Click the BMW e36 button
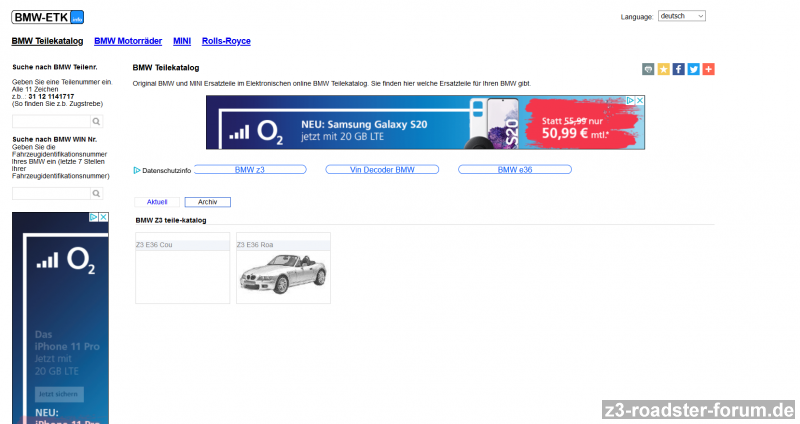This screenshot has width=800, height=424. (514, 170)
